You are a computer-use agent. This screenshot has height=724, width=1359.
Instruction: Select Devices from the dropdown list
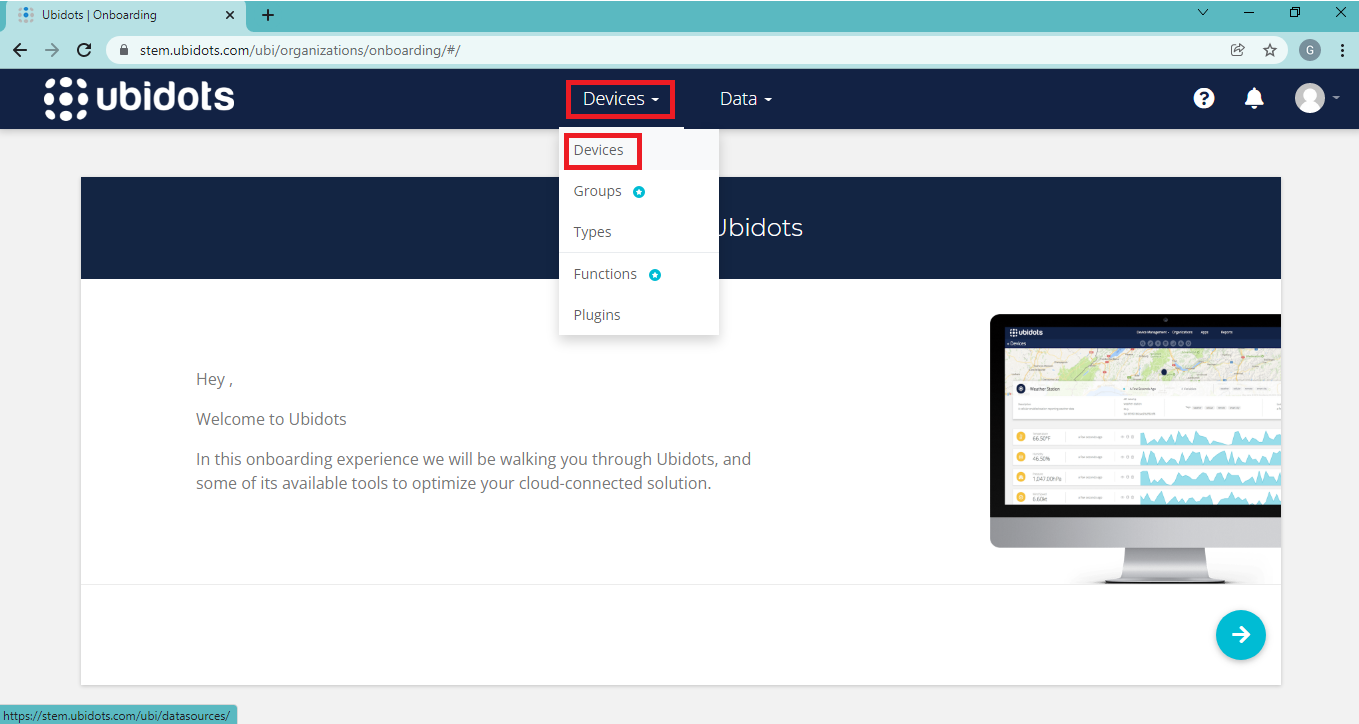pyautogui.click(x=599, y=150)
